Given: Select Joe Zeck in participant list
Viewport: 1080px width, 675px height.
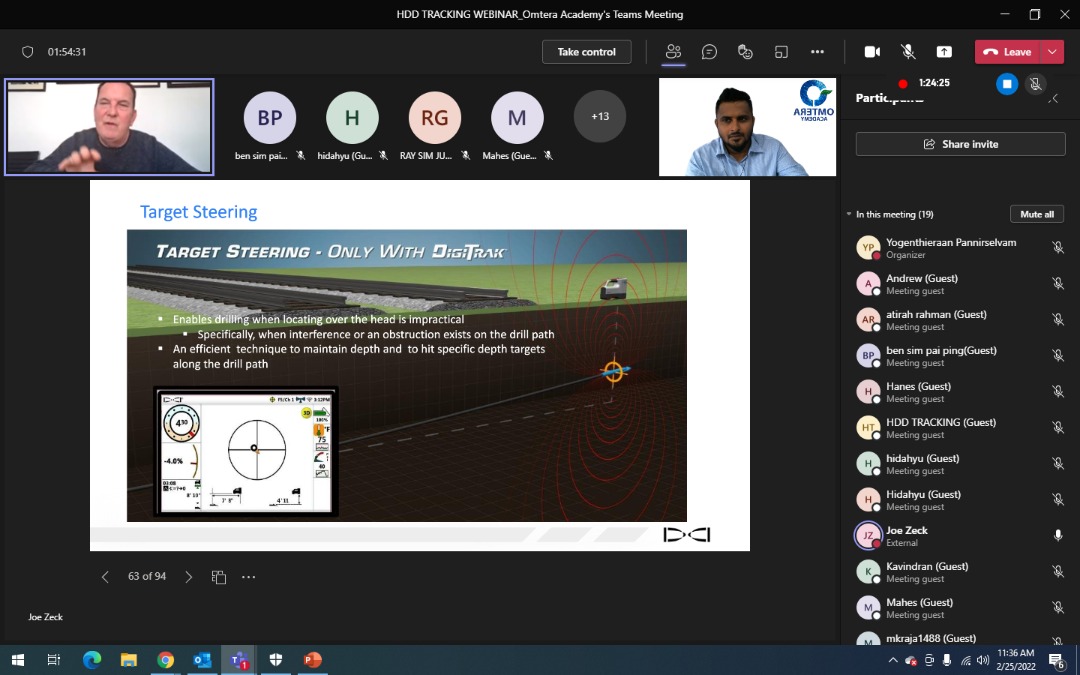Looking at the screenshot, I should click(960, 536).
